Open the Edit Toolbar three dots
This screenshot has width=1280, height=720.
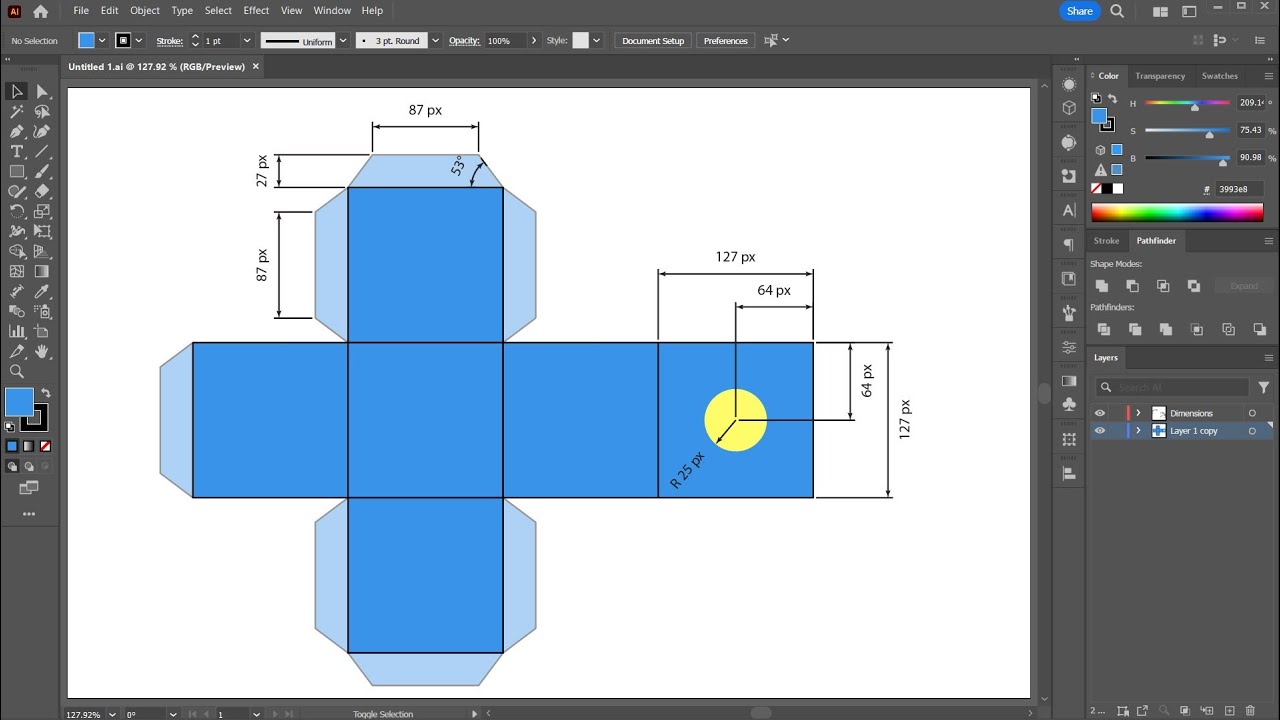tap(29, 514)
